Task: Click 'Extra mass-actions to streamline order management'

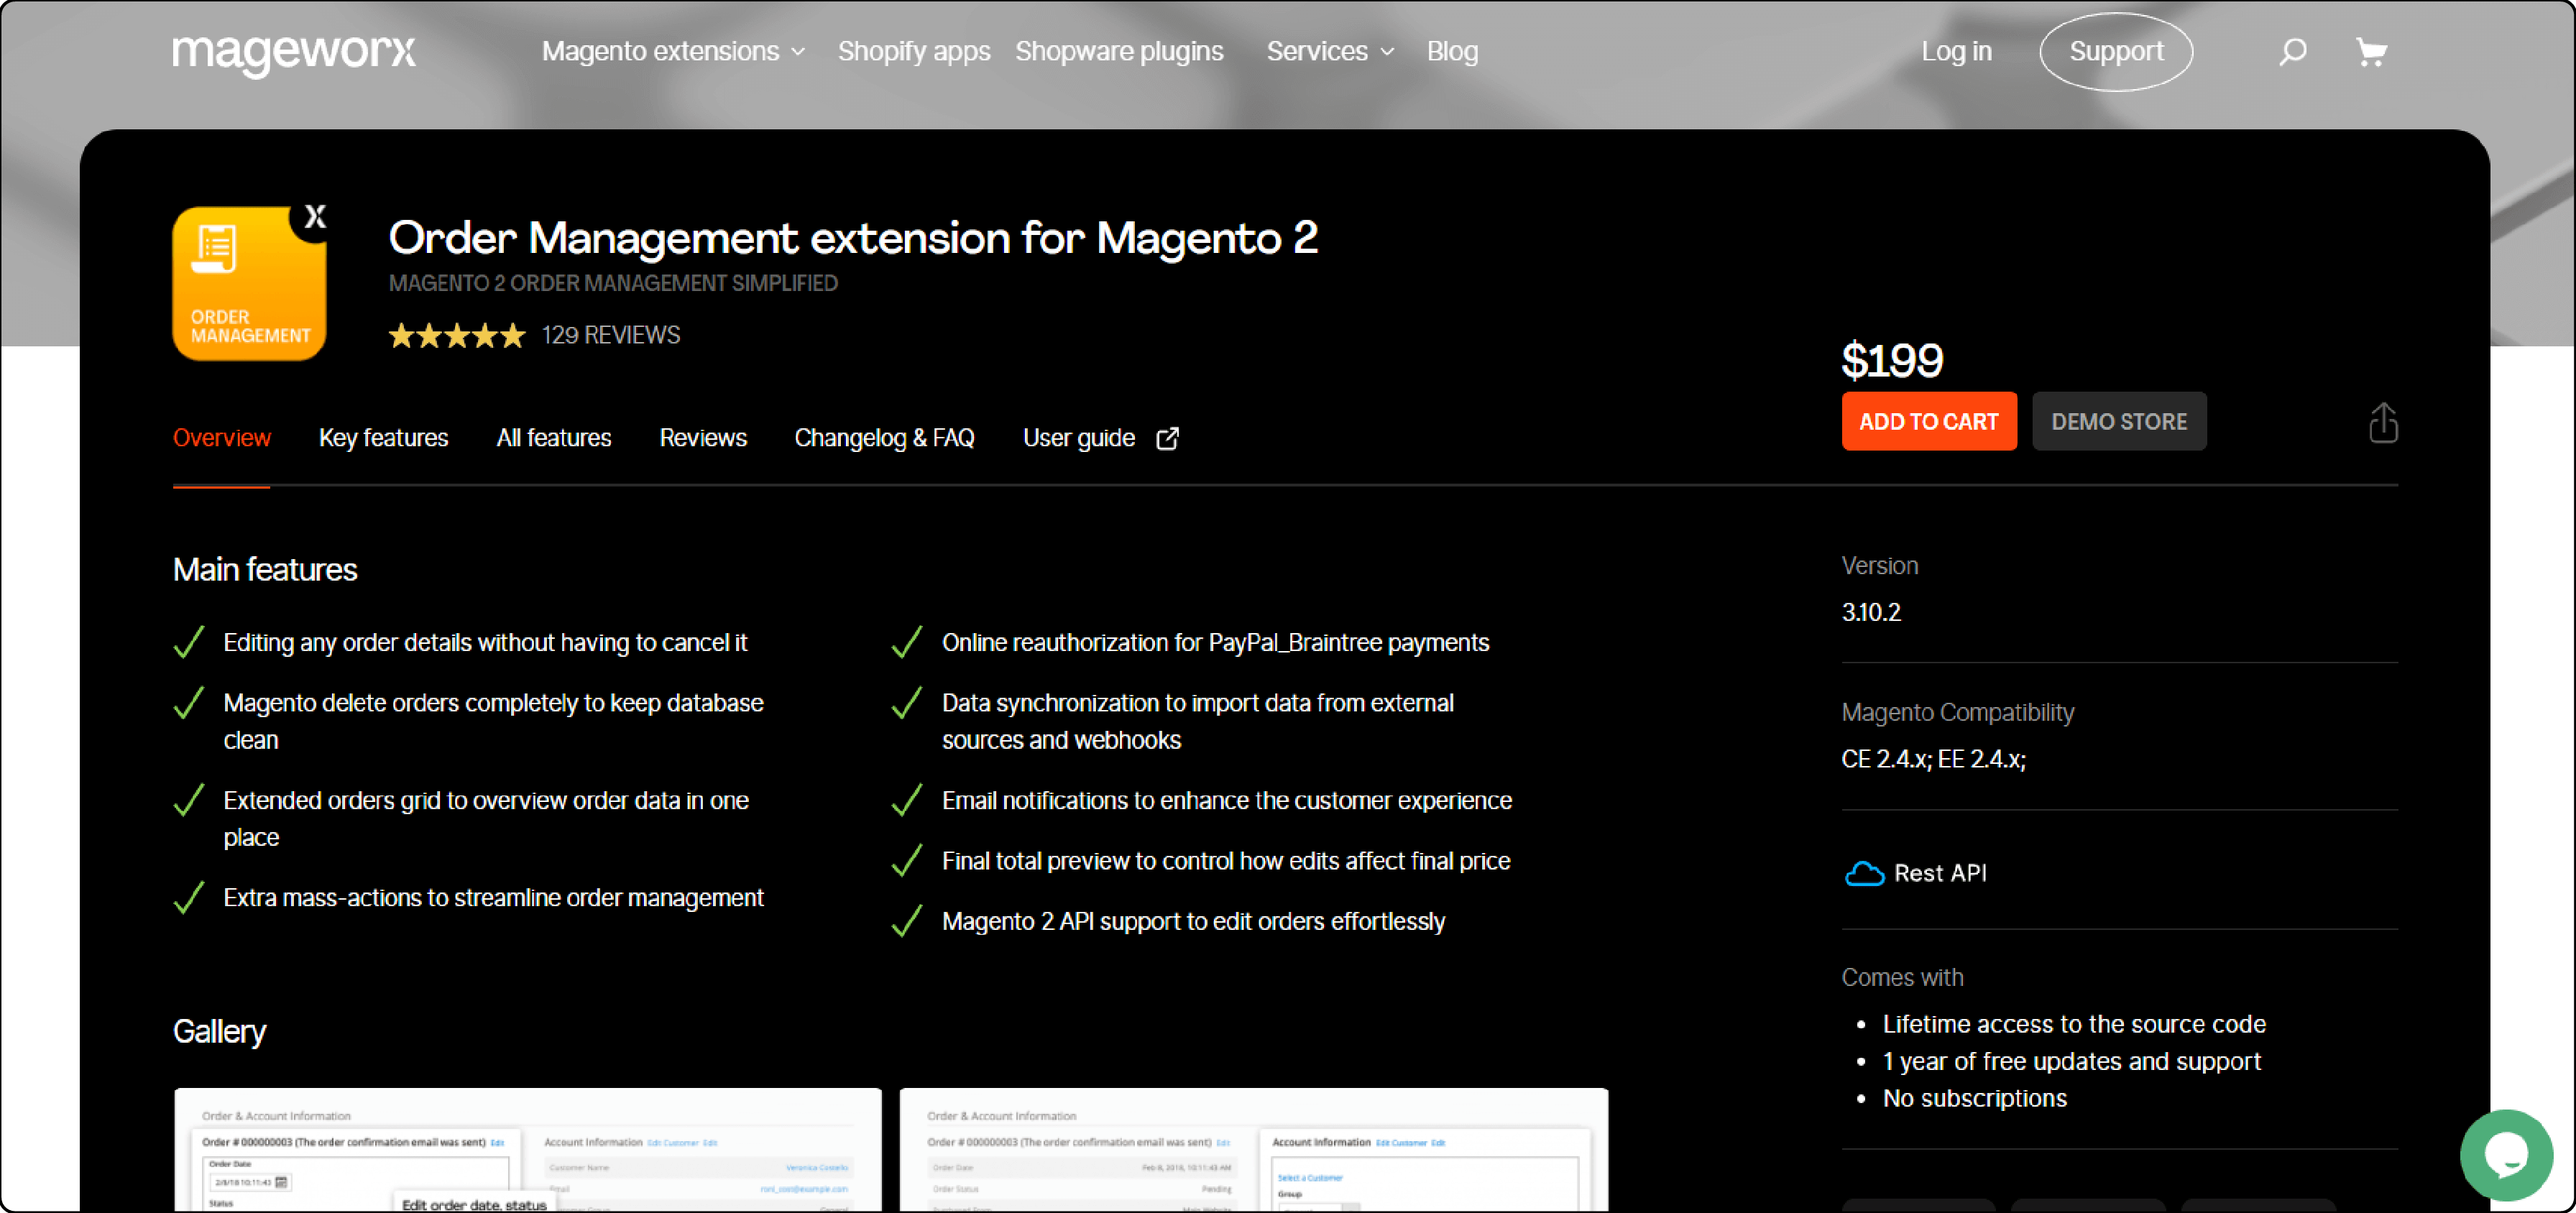Action: [x=493, y=897]
